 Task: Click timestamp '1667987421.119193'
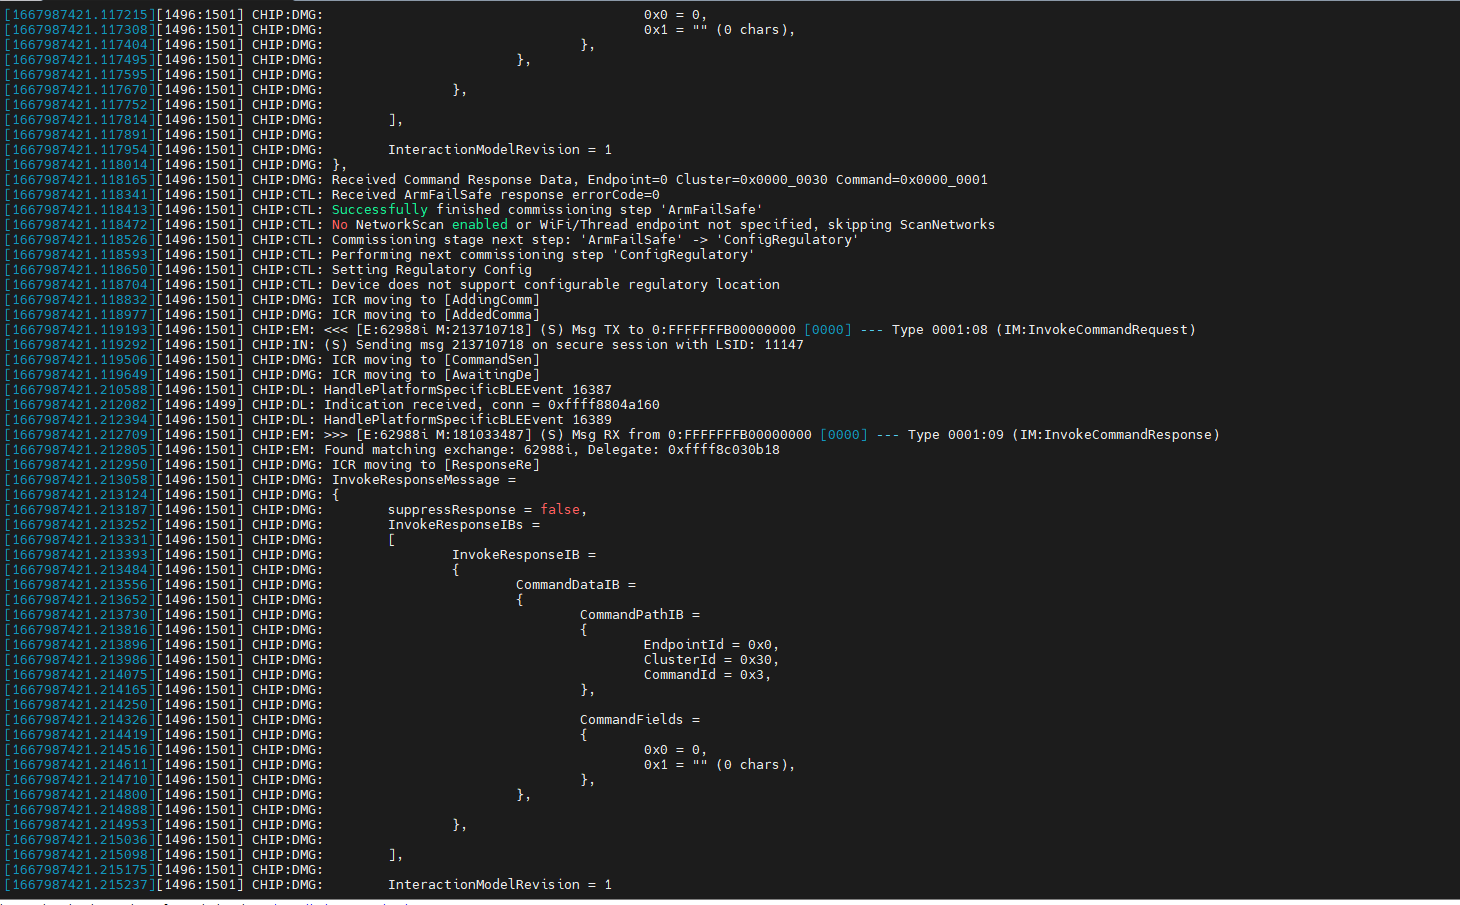click(x=80, y=330)
